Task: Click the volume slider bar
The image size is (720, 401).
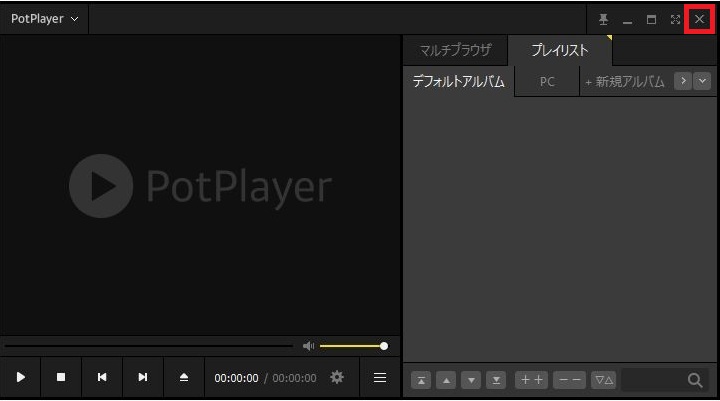Action: tap(352, 346)
